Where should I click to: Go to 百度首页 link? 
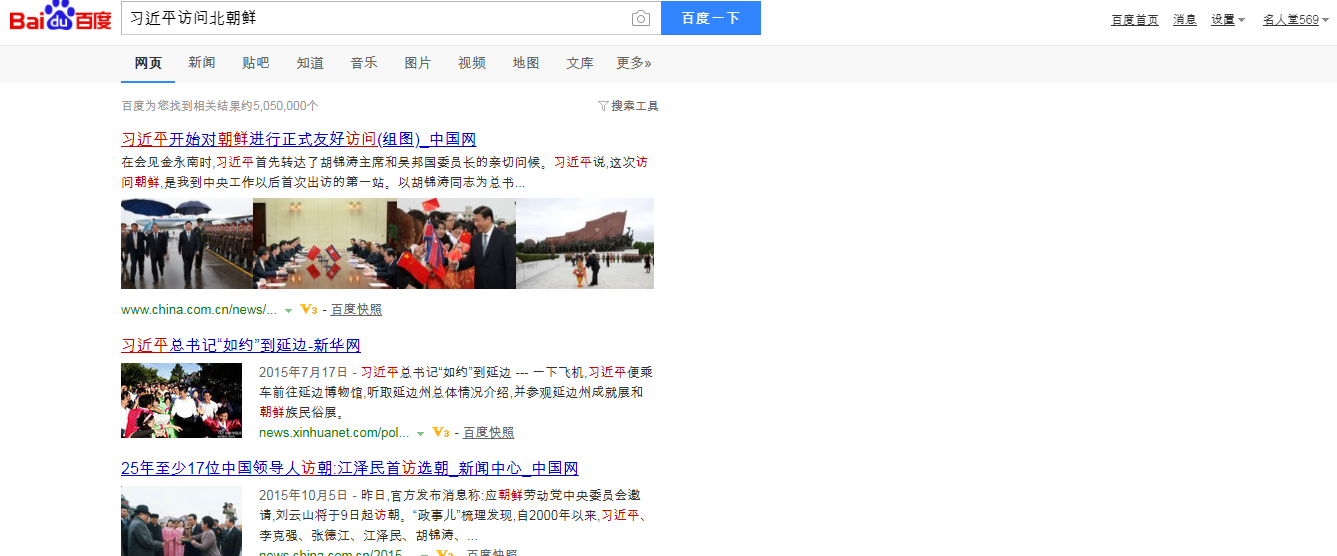(1135, 20)
